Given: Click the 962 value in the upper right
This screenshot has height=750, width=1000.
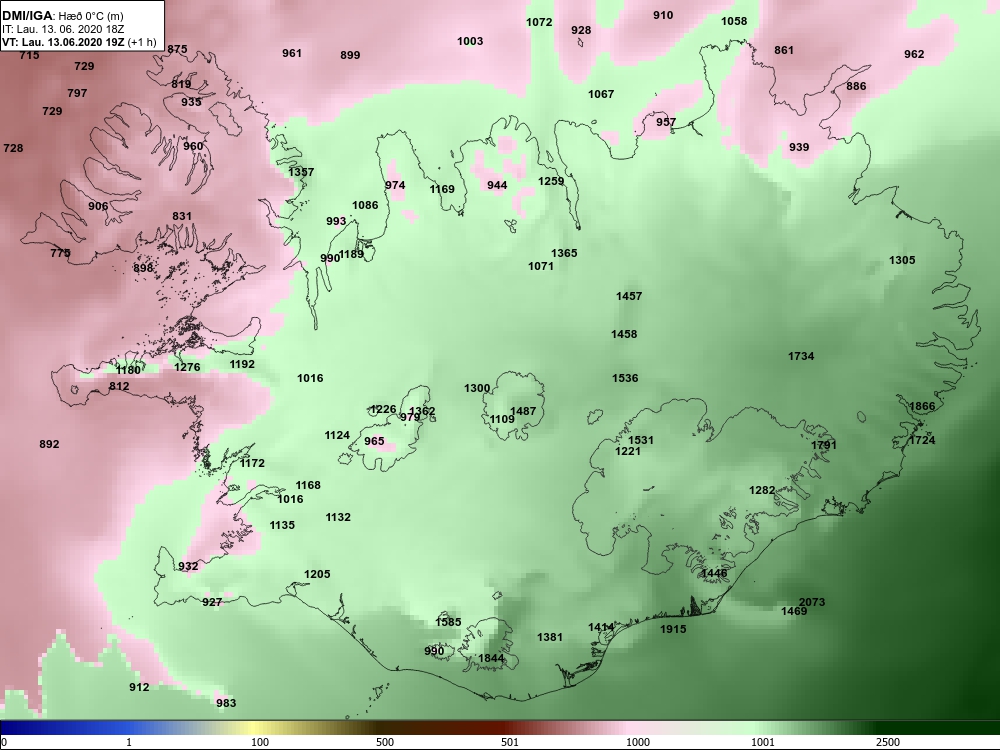Looking at the screenshot, I should click(914, 54).
